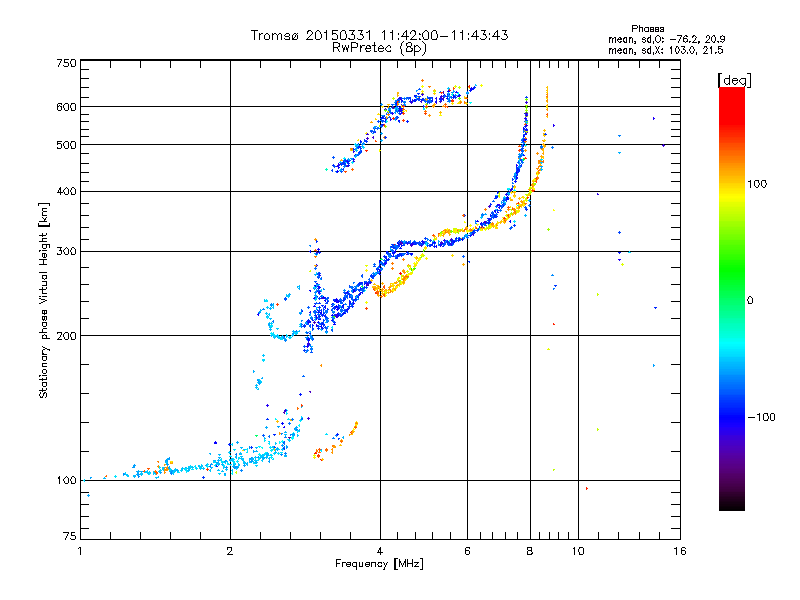Click x-axis tick label '8'

[x=530, y=551]
